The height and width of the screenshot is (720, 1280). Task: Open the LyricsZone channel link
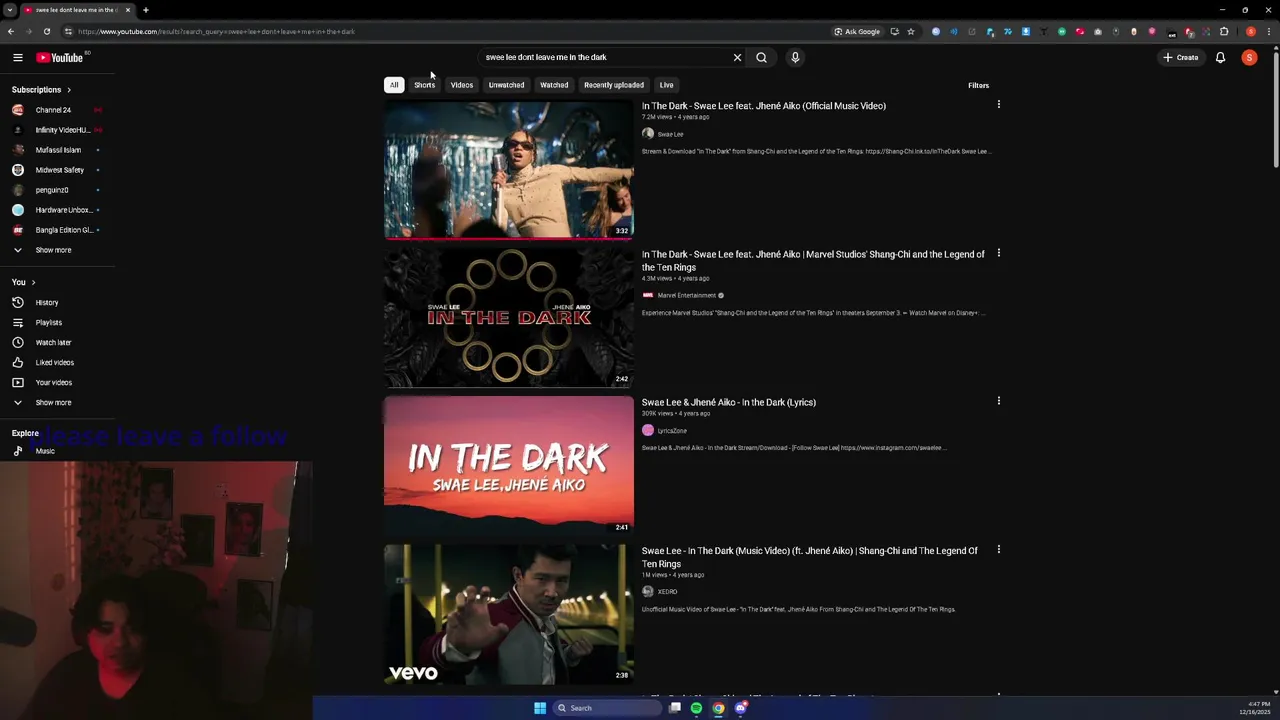click(672, 431)
